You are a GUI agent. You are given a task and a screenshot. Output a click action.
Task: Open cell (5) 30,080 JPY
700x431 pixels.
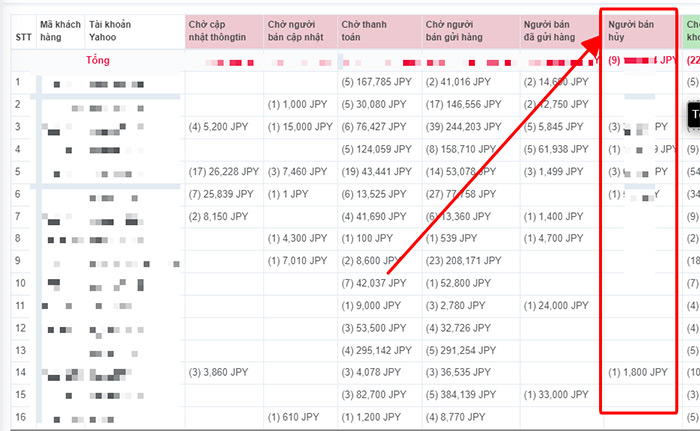(374, 105)
